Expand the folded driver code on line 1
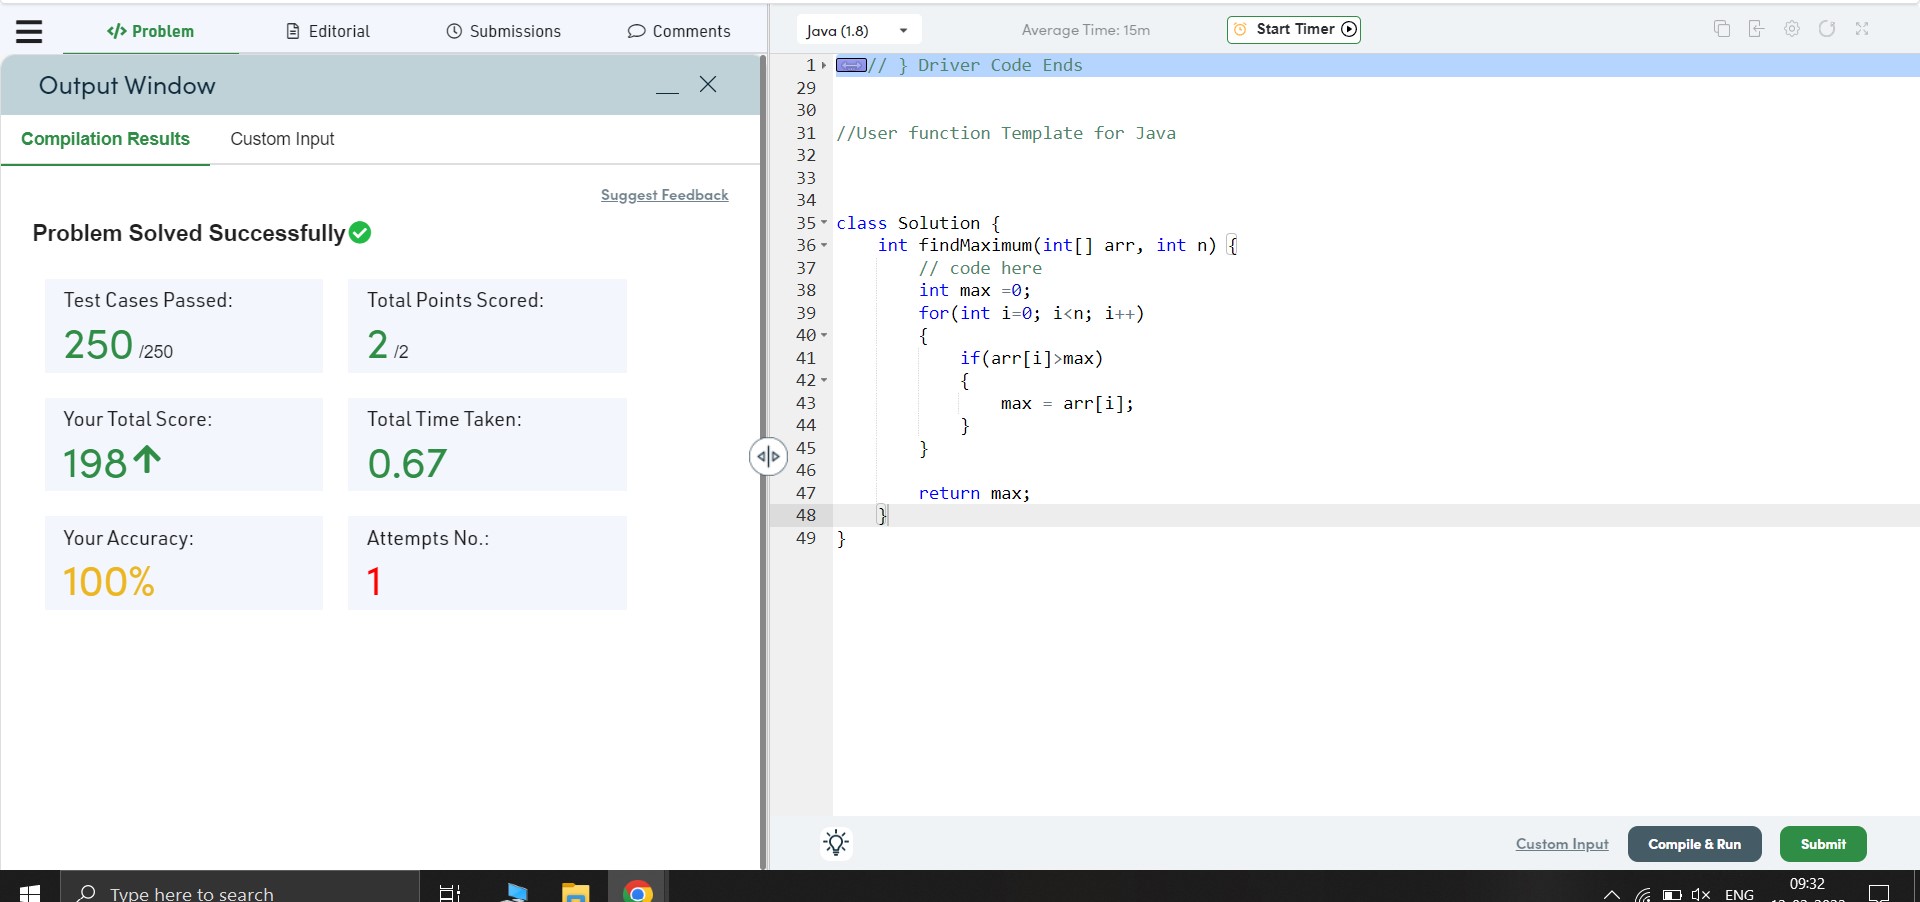This screenshot has width=1920, height=902. pos(824,65)
